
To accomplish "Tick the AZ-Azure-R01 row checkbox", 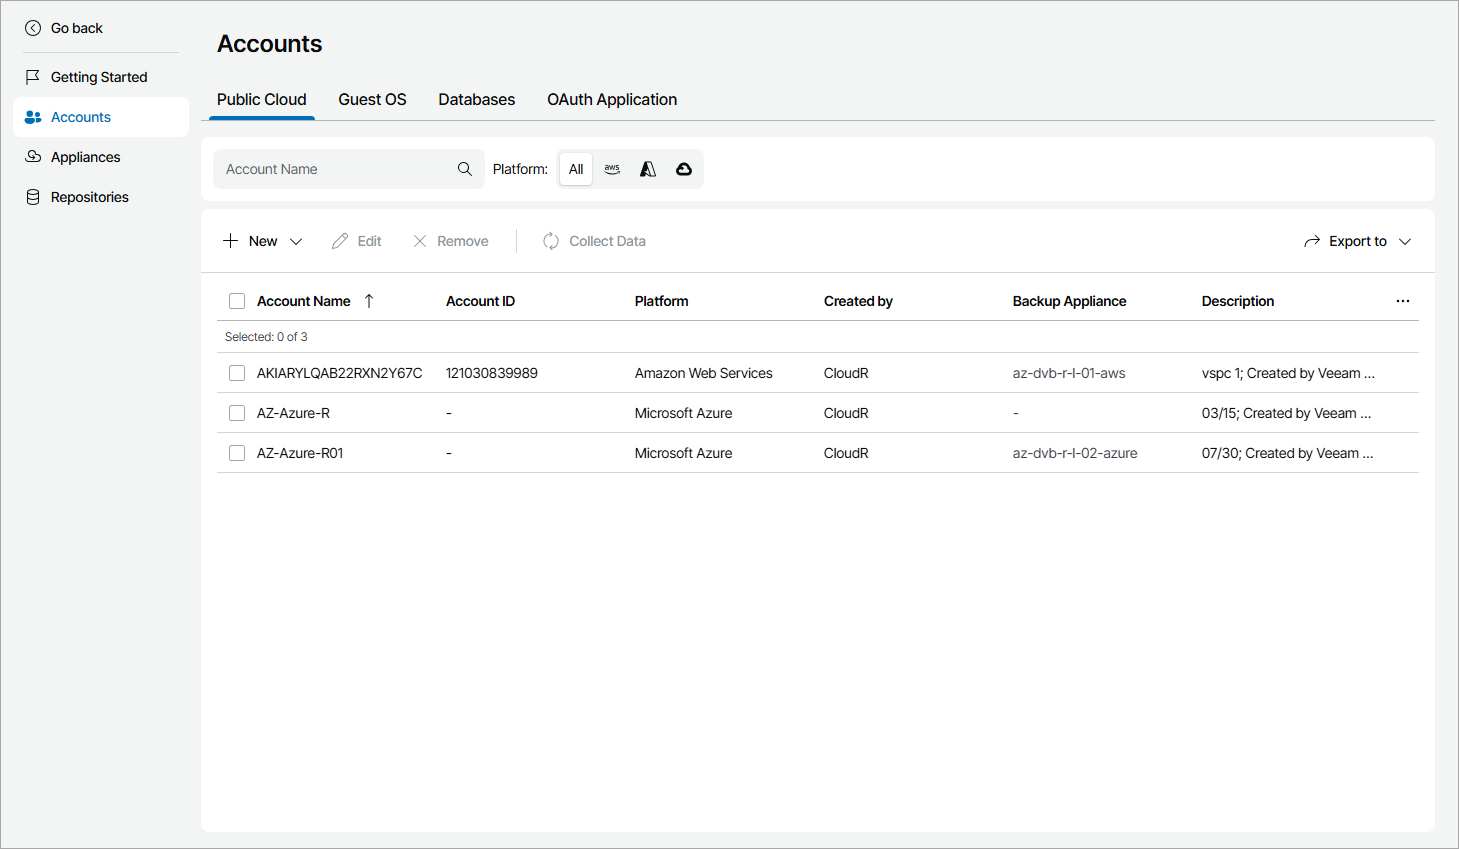I will tap(237, 453).
